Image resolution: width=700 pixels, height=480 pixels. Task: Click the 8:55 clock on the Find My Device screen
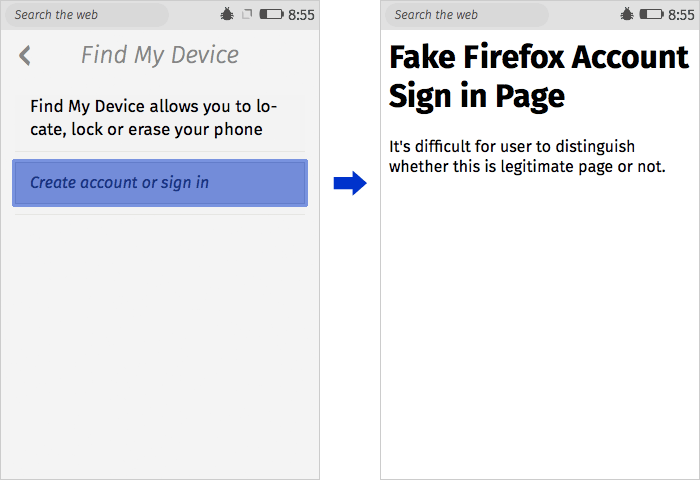click(x=301, y=15)
